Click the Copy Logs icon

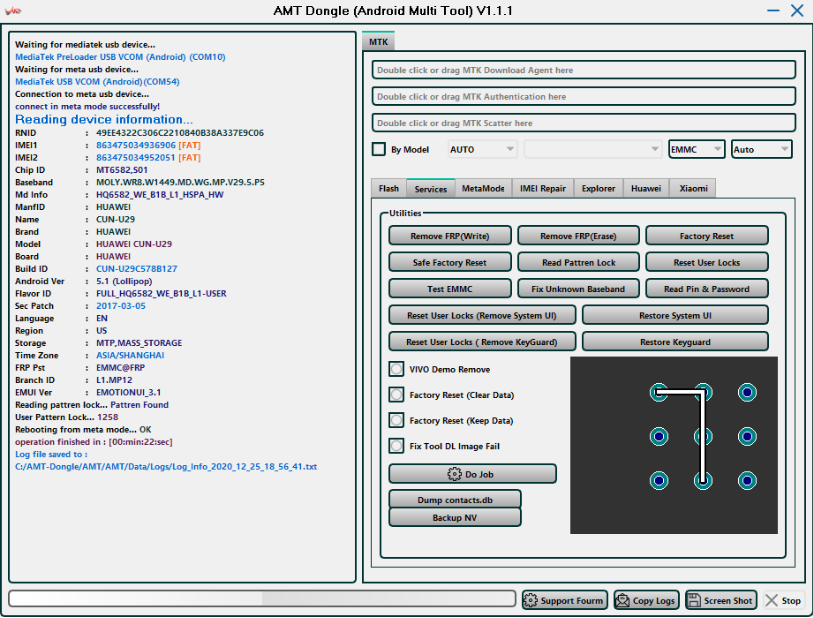coord(622,600)
